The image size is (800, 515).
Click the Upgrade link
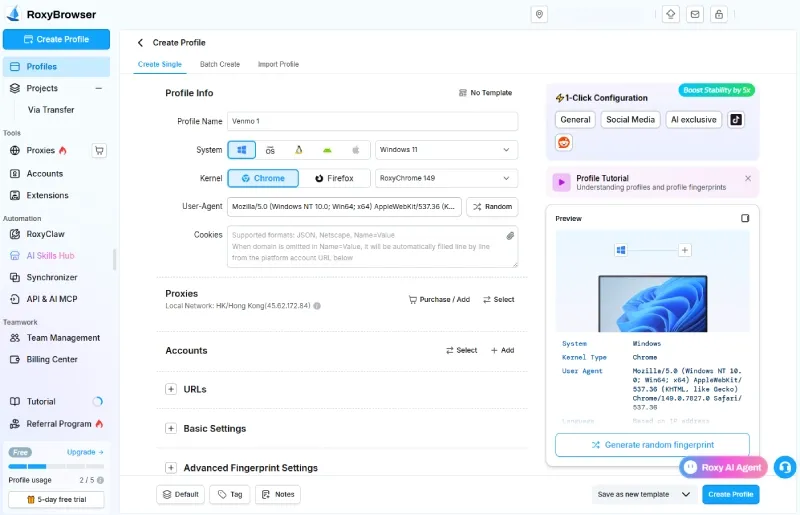85,452
